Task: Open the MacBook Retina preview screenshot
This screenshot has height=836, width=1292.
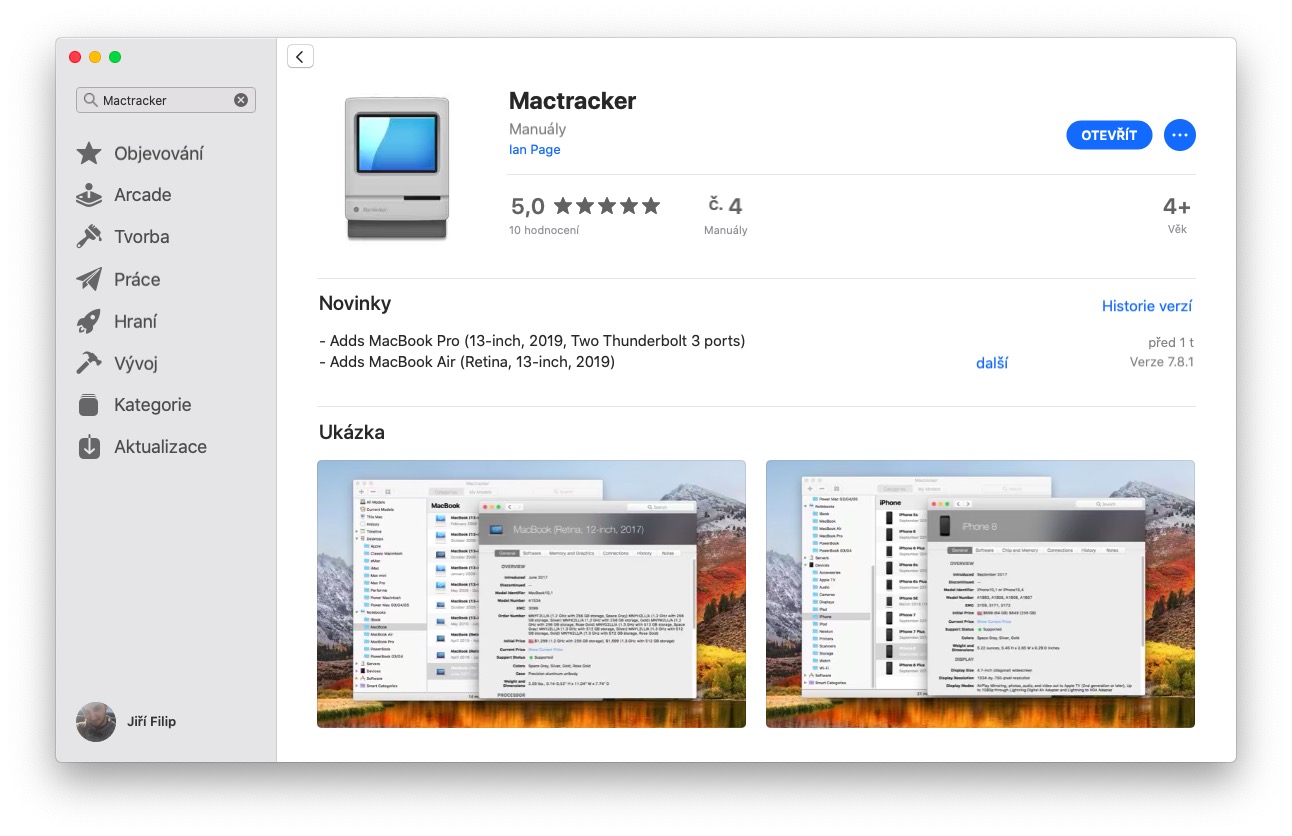Action: (531, 594)
